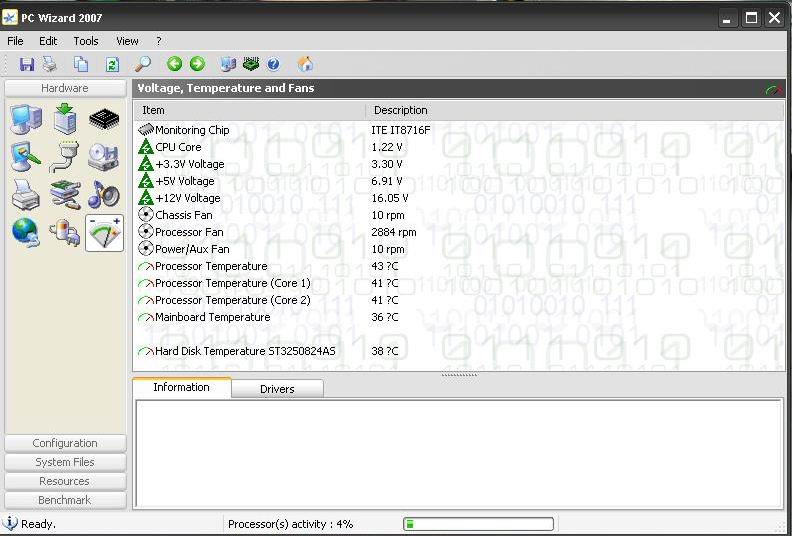Switch to the Drivers tab
The width and height of the screenshot is (792, 536).
277,389
